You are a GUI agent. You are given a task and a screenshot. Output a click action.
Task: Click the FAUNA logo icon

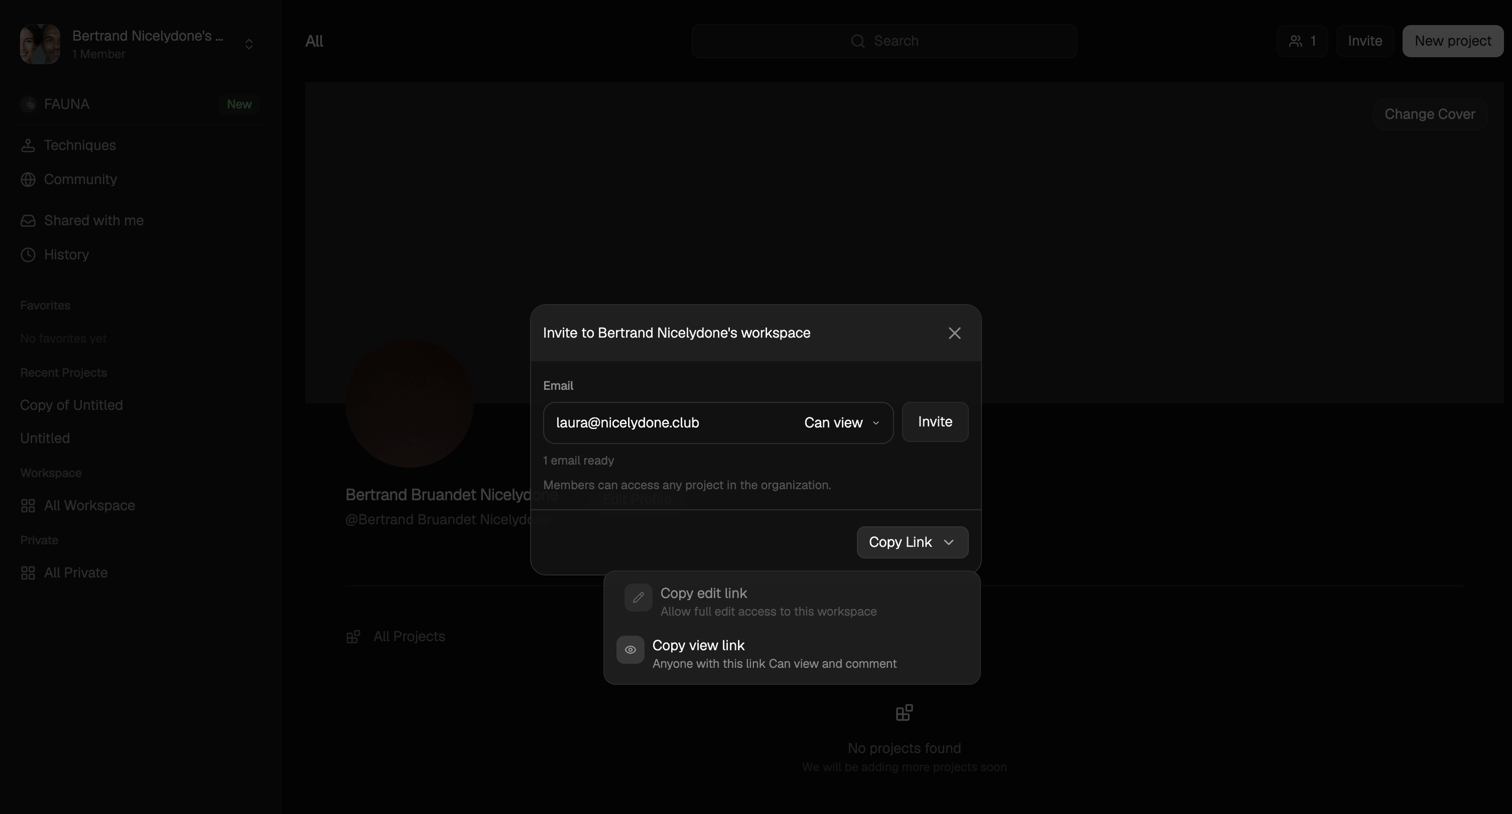coord(28,104)
